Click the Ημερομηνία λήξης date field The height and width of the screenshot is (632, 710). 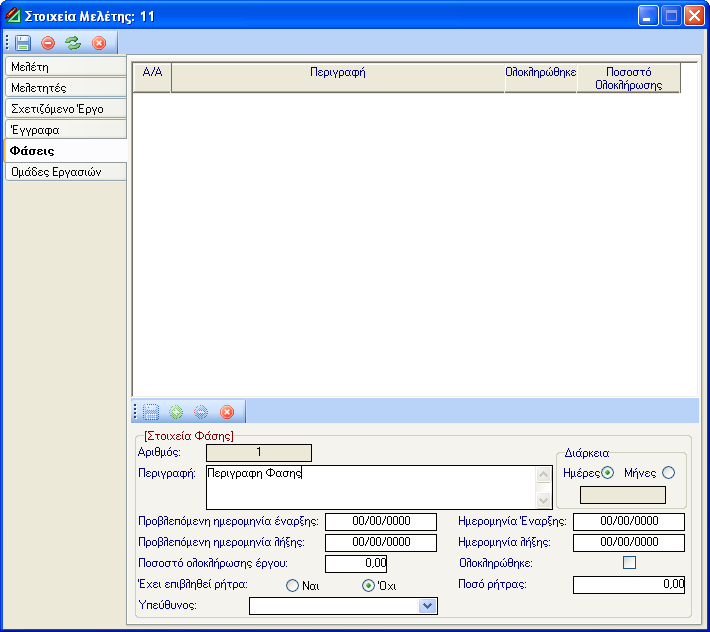click(x=629, y=543)
